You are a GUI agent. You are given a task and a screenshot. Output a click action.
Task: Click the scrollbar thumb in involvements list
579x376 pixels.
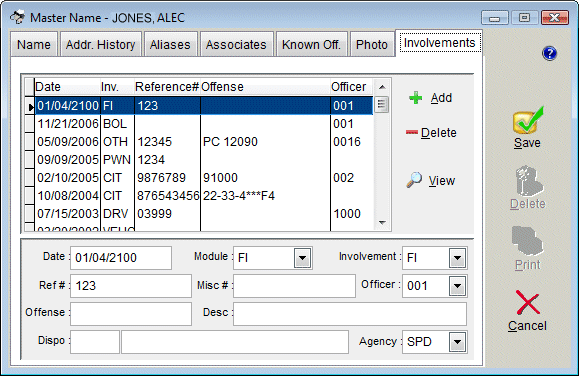(382, 105)
